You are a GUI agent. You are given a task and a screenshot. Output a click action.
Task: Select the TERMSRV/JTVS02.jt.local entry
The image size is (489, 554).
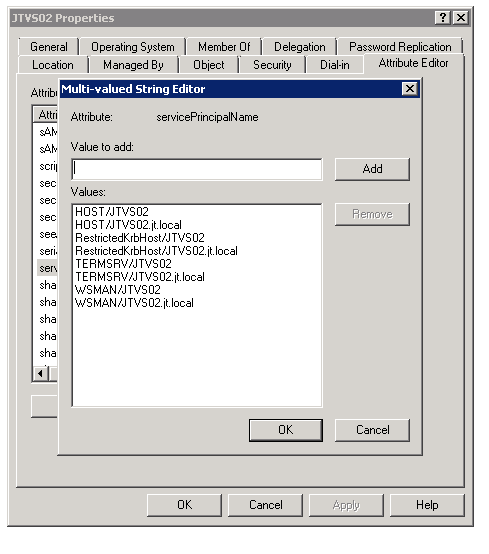pyautogui.click(x=140, y=277)
